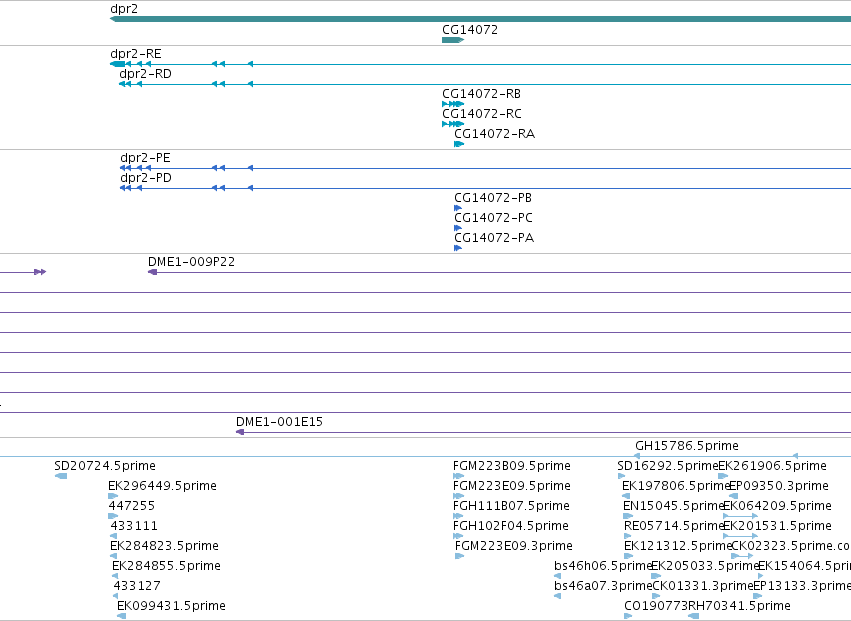Image resolution: width=851 pixels, height=621 pixels.
Task: Click the EK064209.5prime spliced arrow glyph
Action: point(740,516)
